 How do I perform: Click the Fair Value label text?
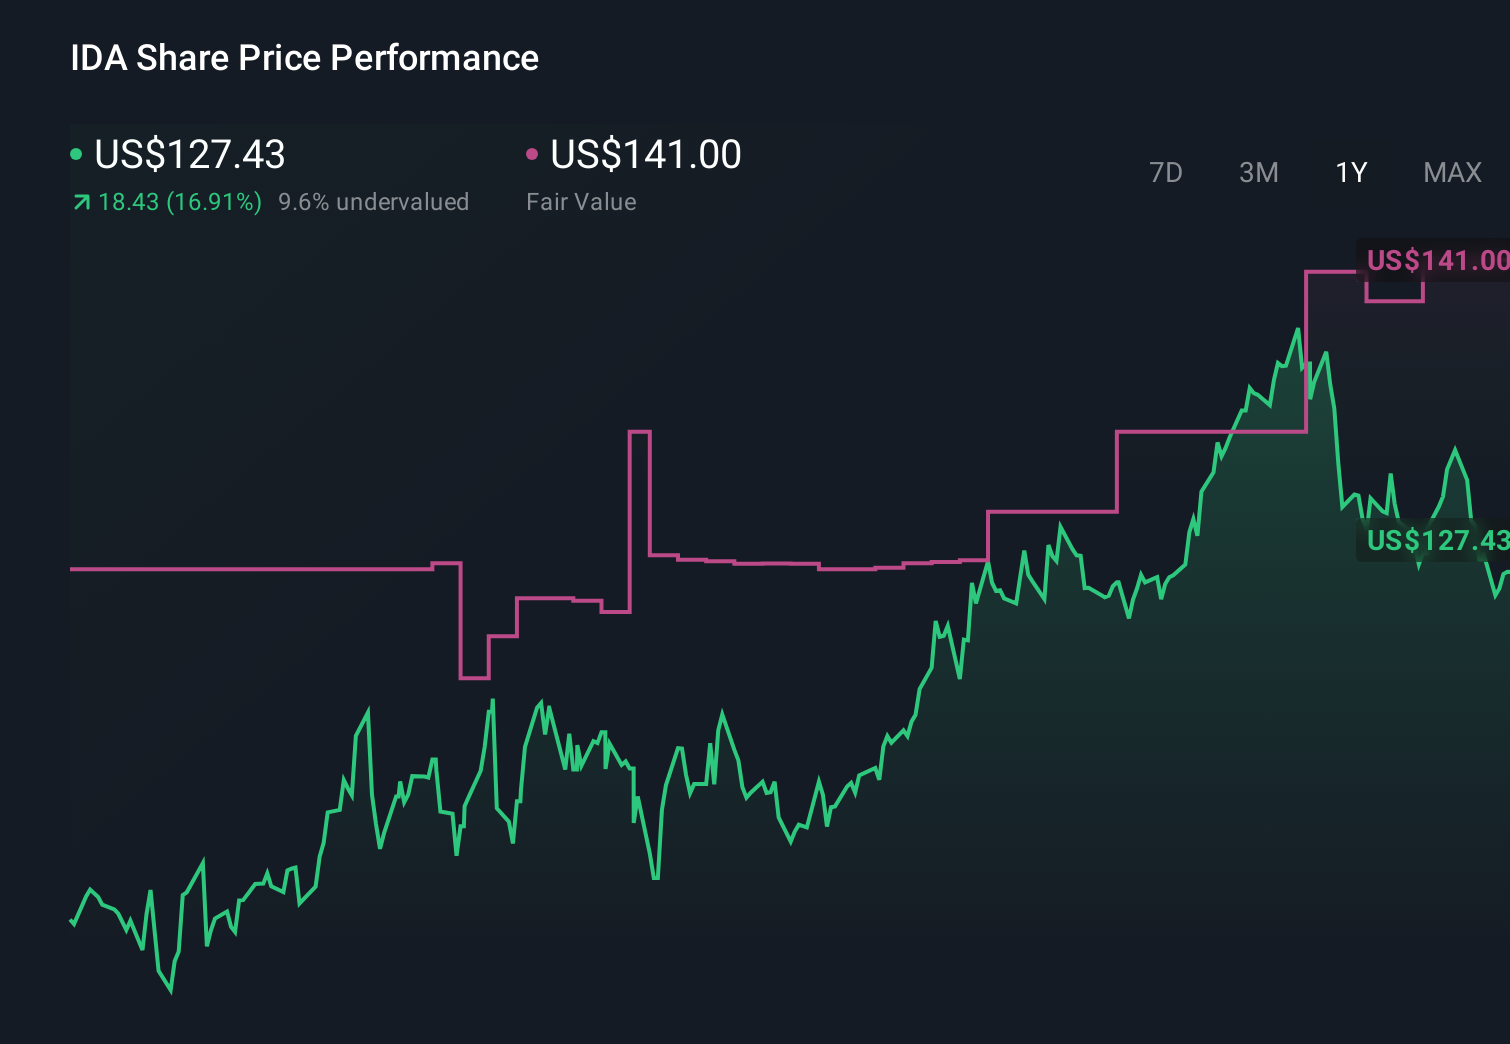581,201
